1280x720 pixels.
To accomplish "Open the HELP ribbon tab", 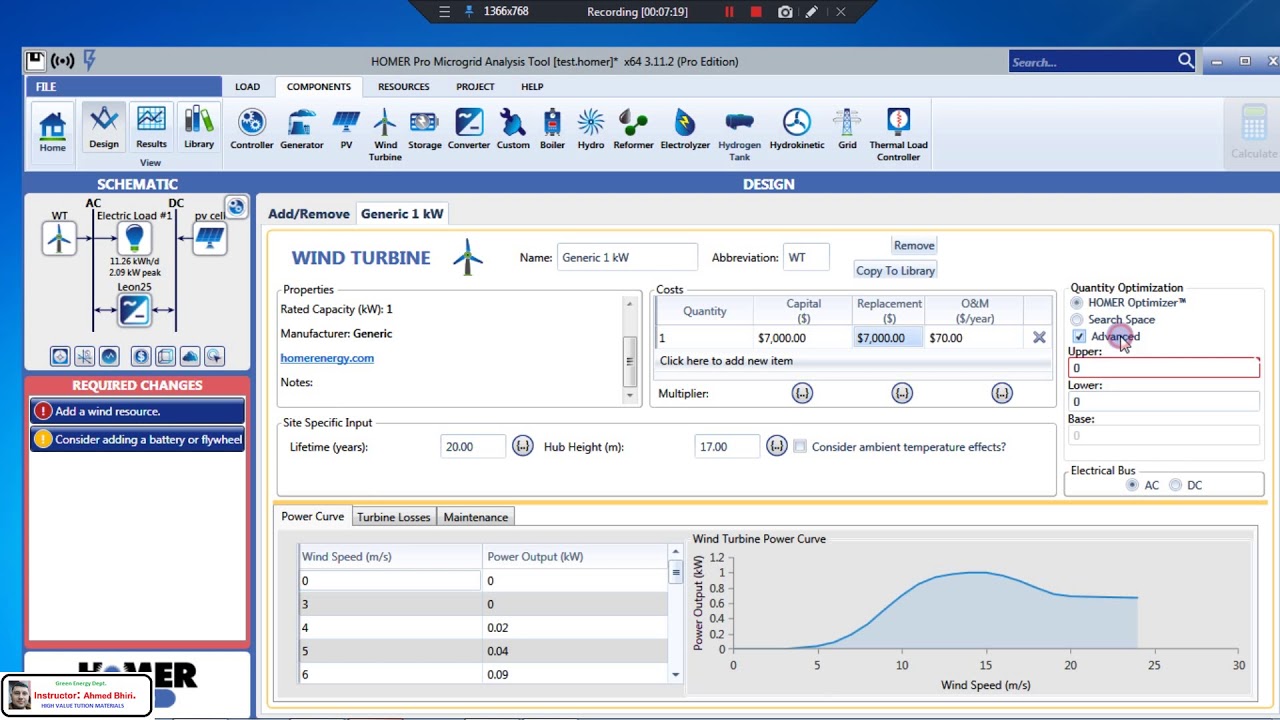I will click(532, 87).
